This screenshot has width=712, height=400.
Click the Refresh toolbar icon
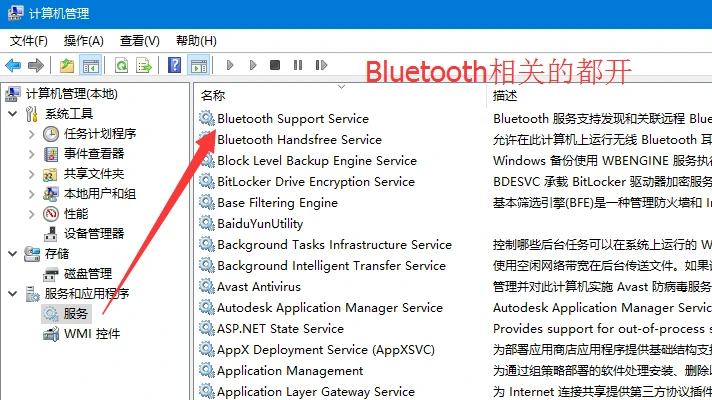[x=121, y=65]
